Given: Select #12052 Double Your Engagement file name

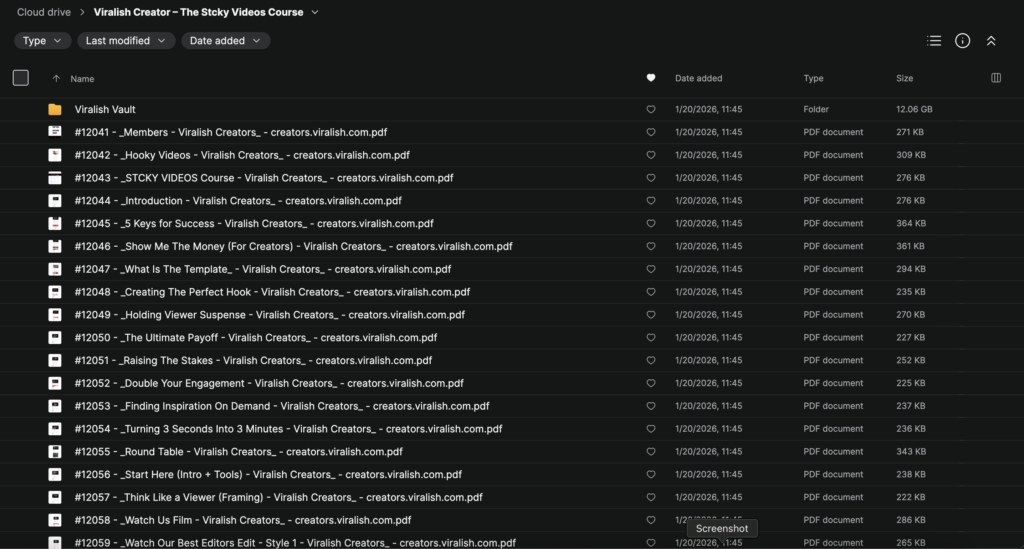Looking at the screenshot, I should point(269,383).
